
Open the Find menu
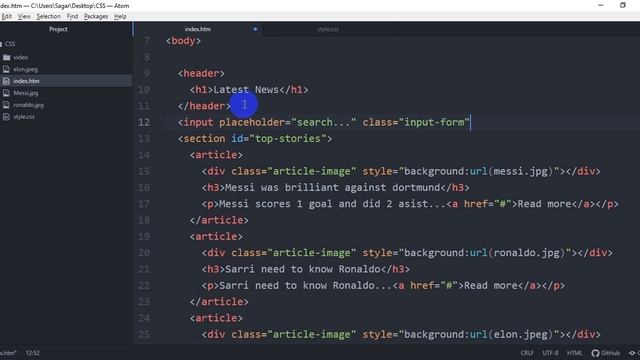(72, 16)
